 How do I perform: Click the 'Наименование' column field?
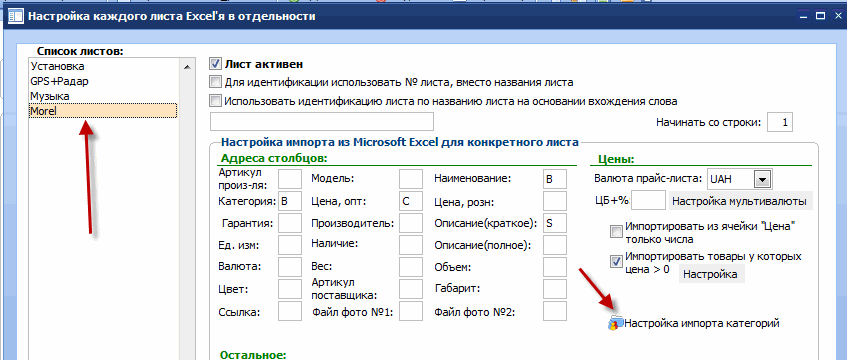tap(555, 179)
